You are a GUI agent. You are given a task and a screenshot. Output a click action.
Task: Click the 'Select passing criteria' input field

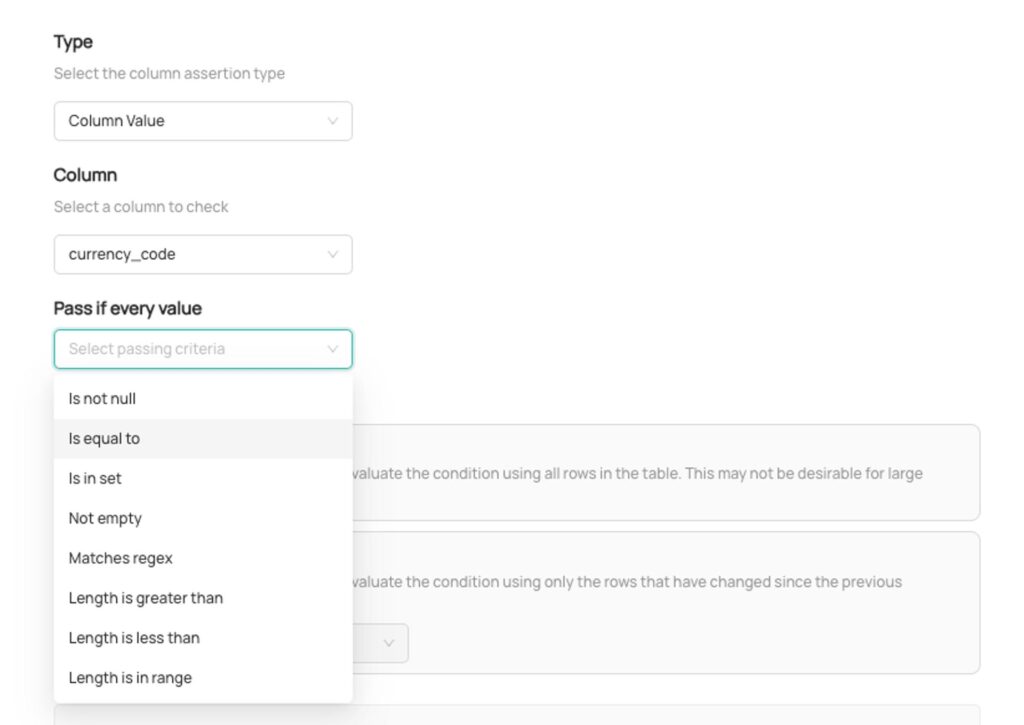pos(190,349)
